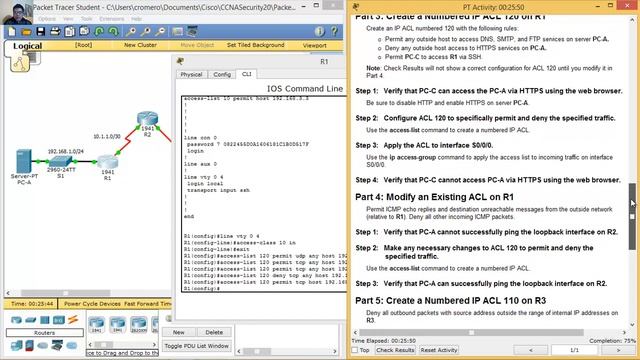Screen dimensions: 640x360
Task: Choose the End Devices category icon
Action: pos(16,346)
